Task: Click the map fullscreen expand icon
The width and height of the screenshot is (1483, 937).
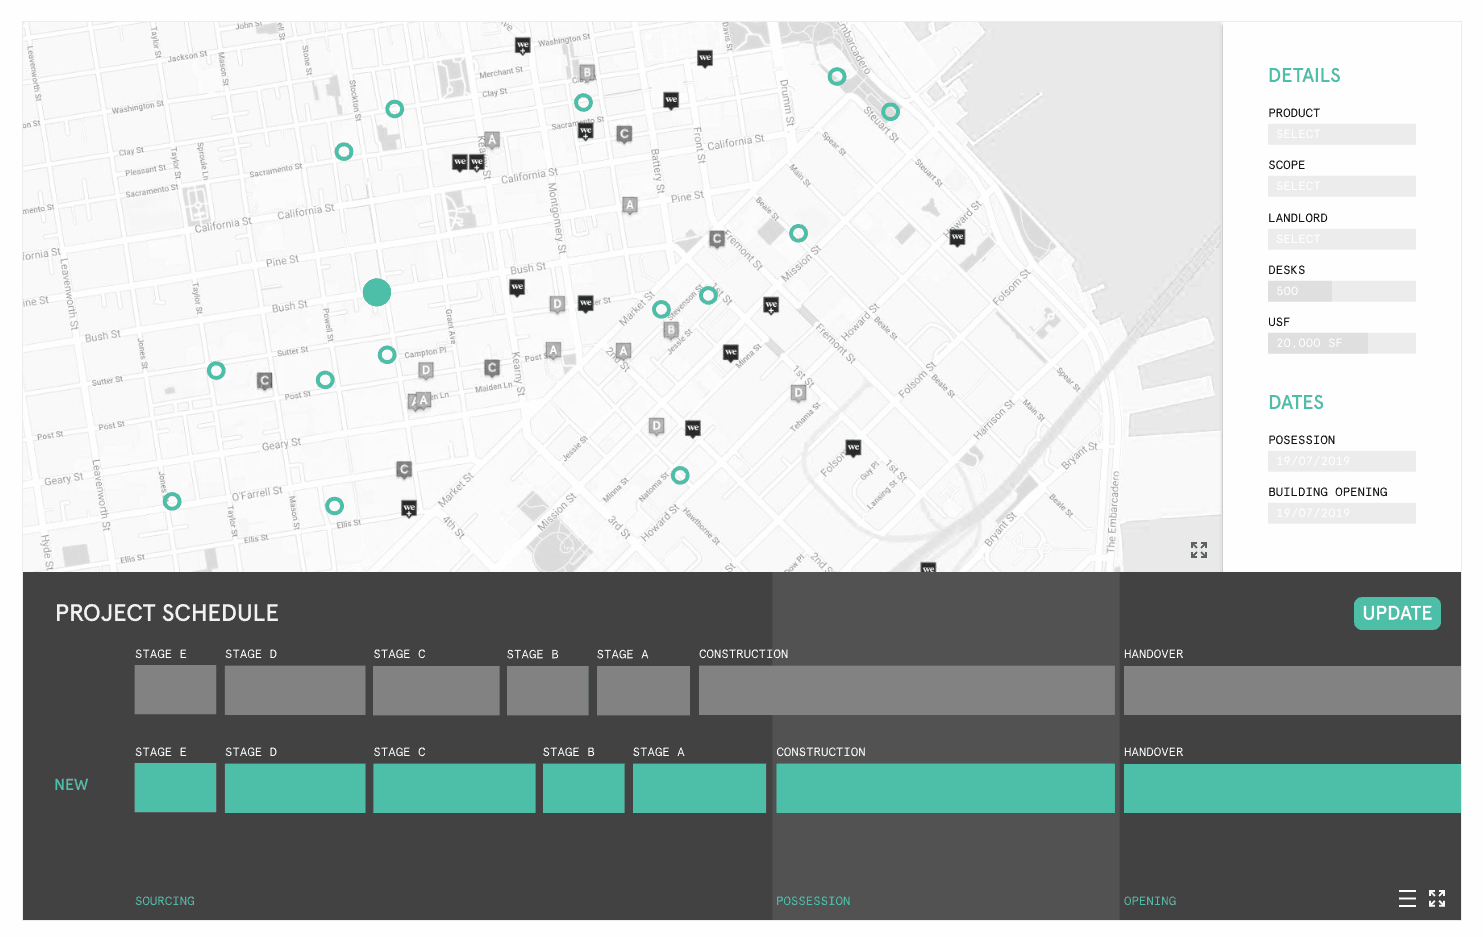Action: pos(1197,549)
